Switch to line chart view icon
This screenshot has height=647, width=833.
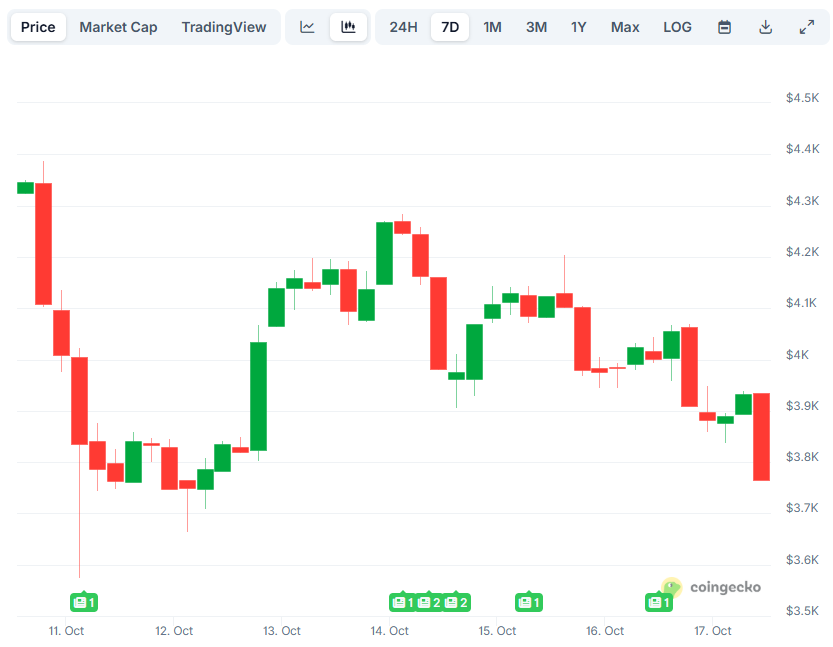(x=308, y=27)
